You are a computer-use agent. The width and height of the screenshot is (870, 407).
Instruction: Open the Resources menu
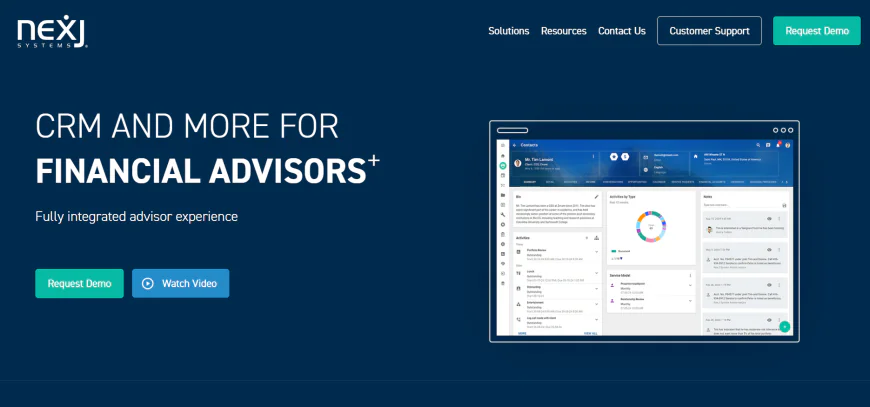pos(563,31)
